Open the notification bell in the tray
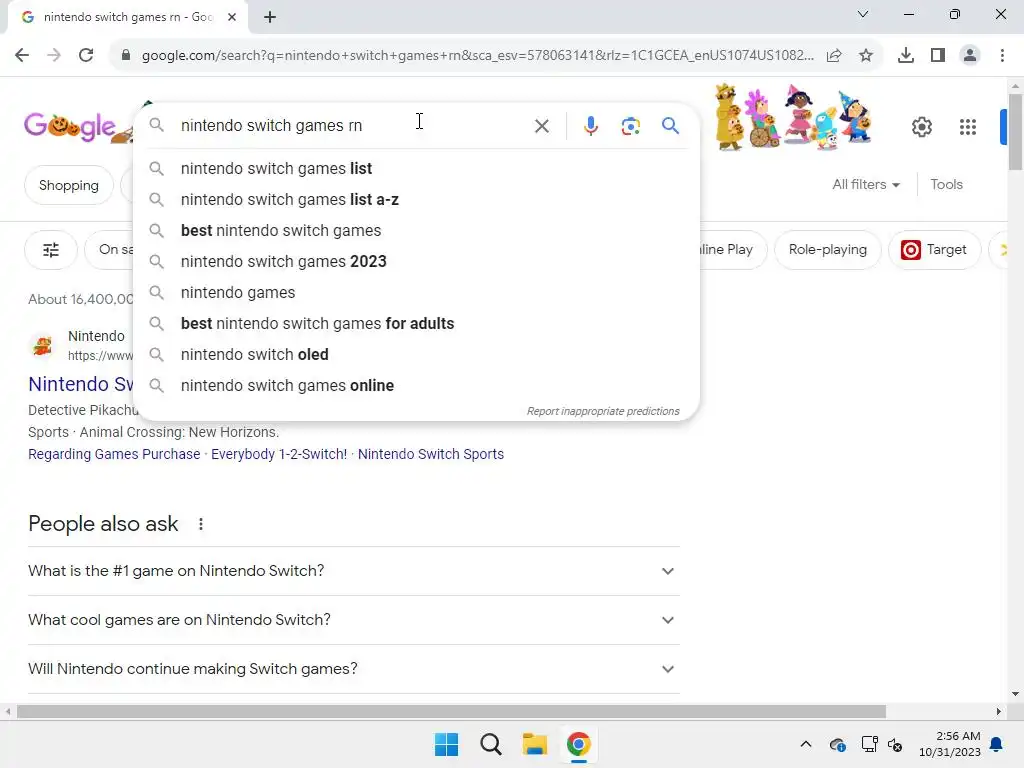The height and width of the screenshot is (768, 1024). click(x=997, y=744)
